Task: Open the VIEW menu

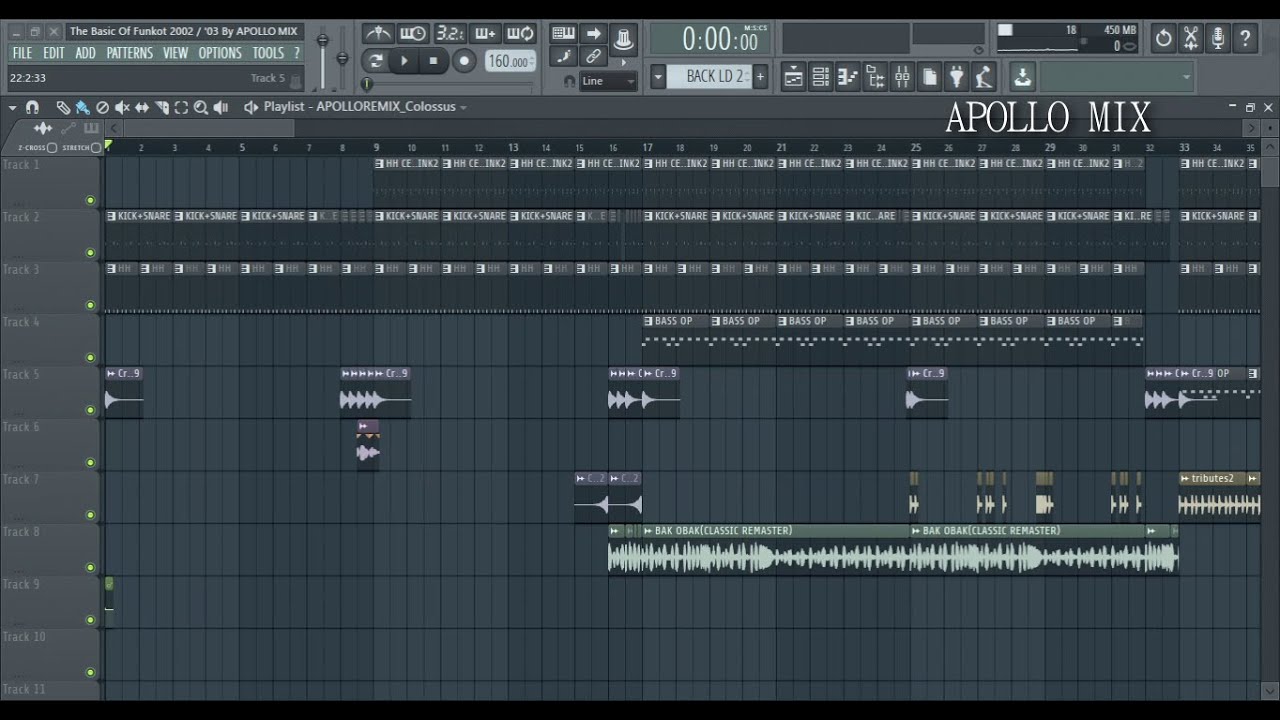Action: 175,53
